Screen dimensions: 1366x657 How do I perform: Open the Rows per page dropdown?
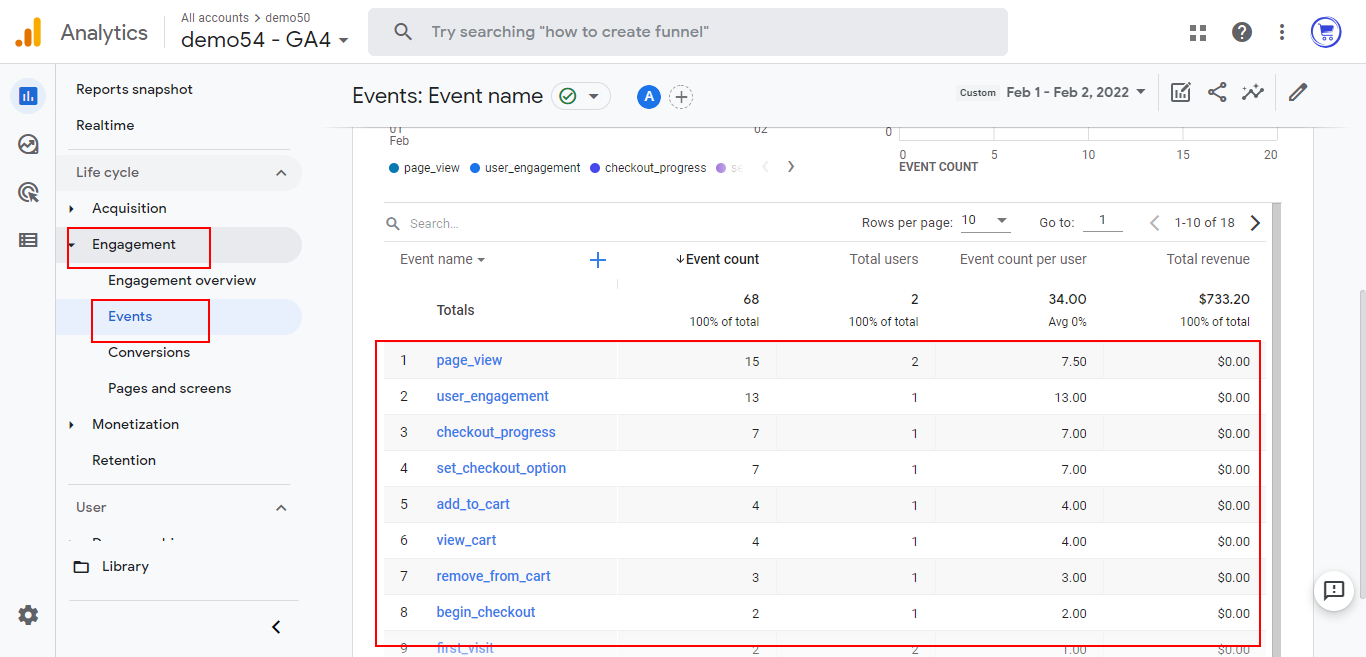tap(985, 221)
